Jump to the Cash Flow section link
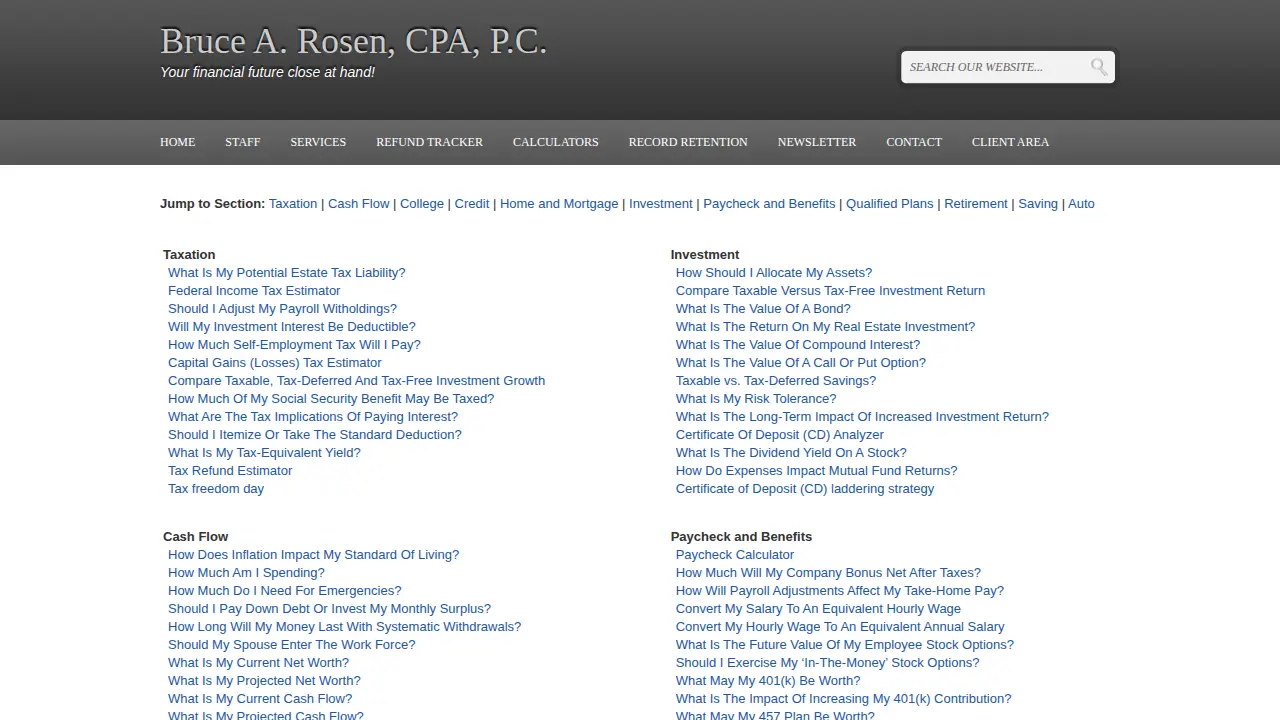Image resolution: width=1280 pixels, height=720 pixels. (x=359, y=204)
